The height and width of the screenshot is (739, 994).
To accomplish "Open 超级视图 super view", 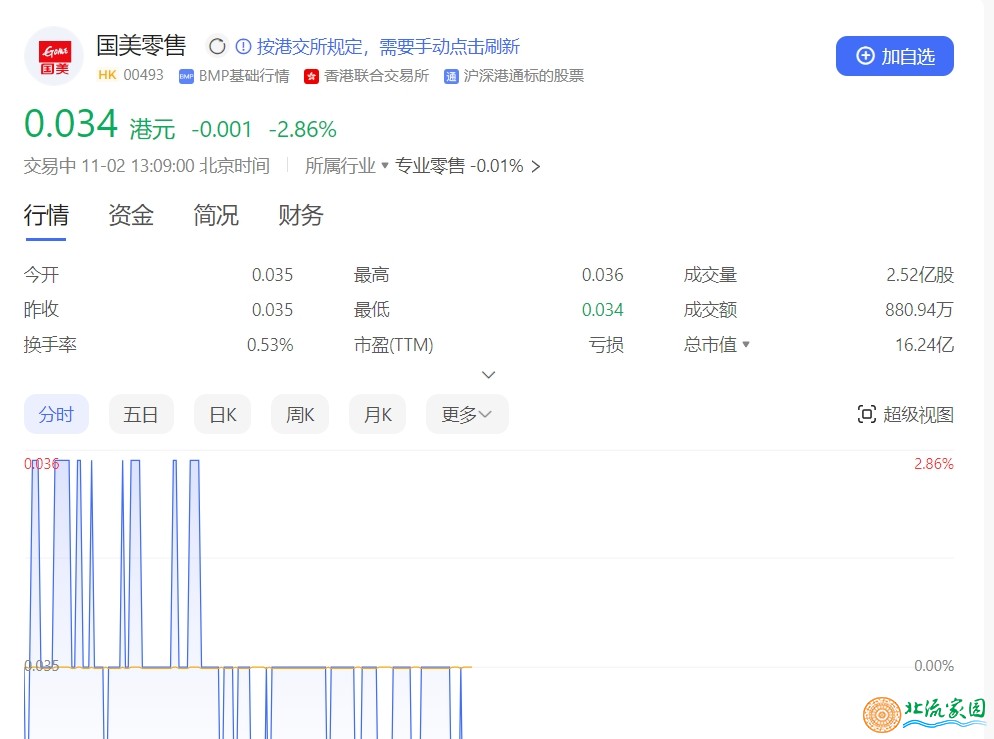I will pos(905,414).
